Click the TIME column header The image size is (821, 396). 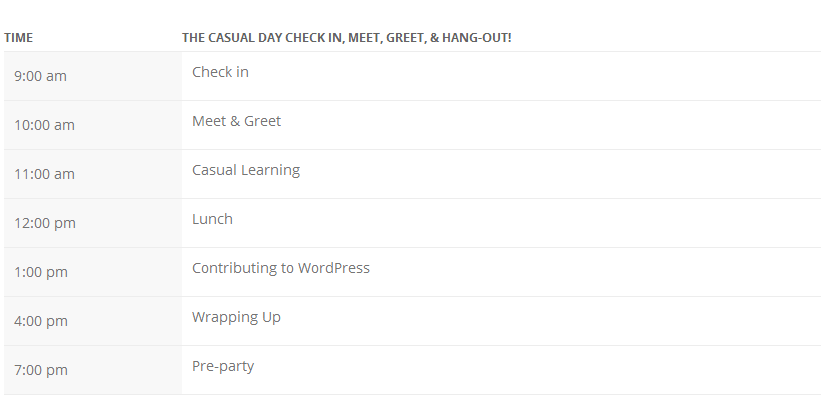click(18, 38)
